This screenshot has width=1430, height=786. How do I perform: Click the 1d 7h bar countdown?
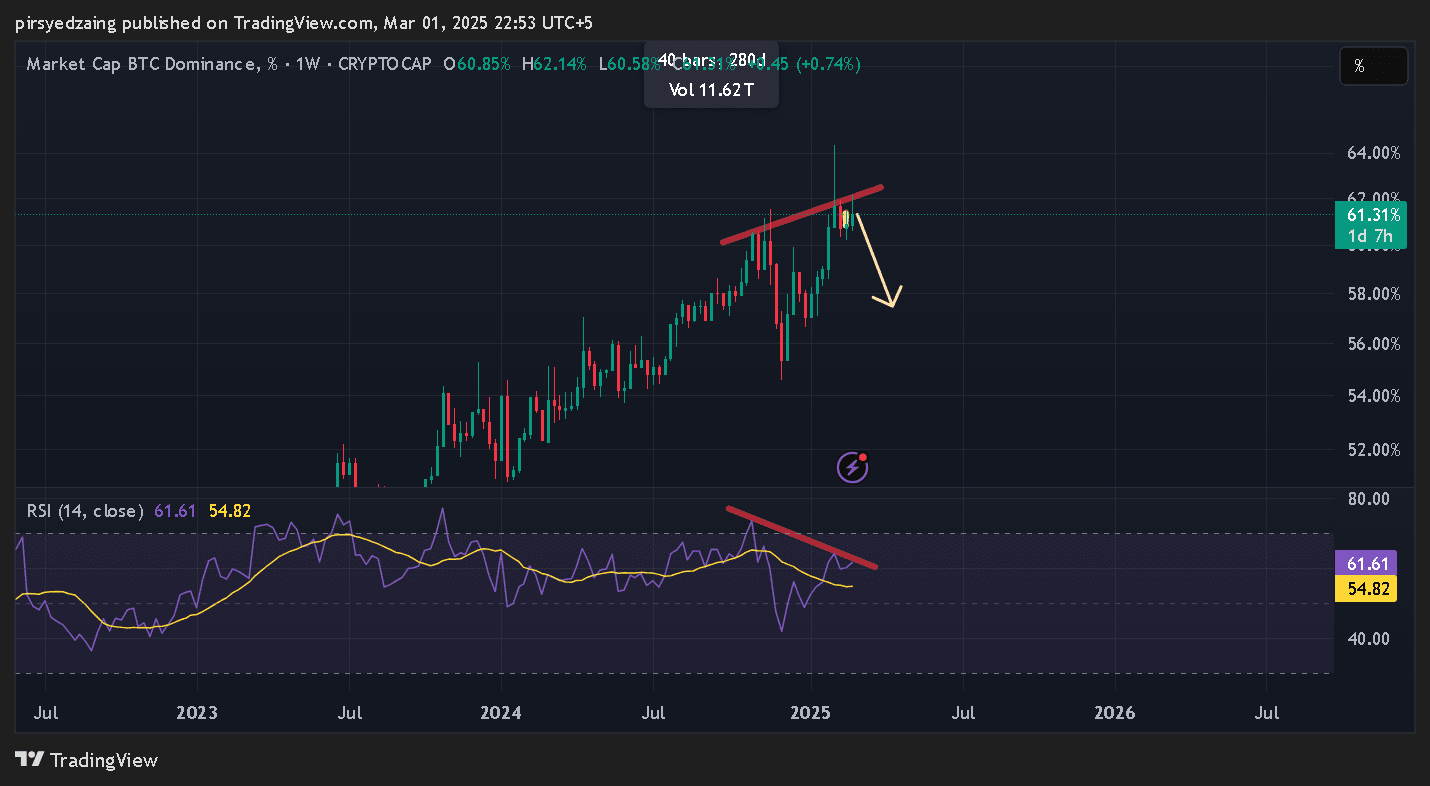click(1371, 236)
